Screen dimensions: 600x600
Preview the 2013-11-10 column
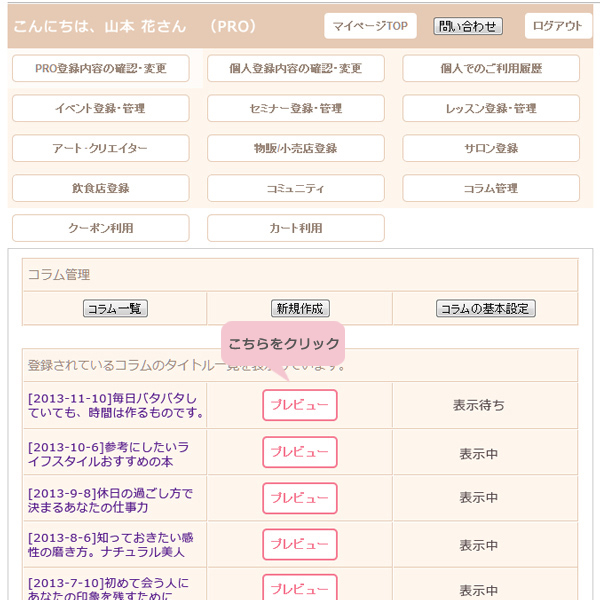pyautogui.click(x=300, y=405)
